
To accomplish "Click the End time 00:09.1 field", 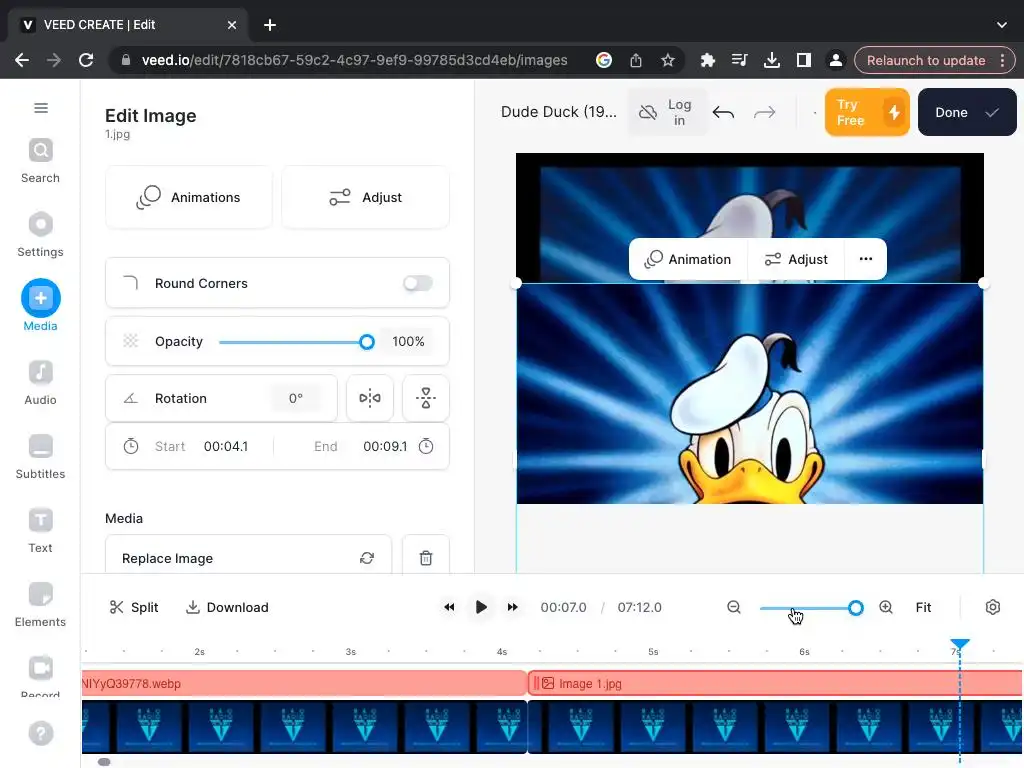I will click(385, 446).
